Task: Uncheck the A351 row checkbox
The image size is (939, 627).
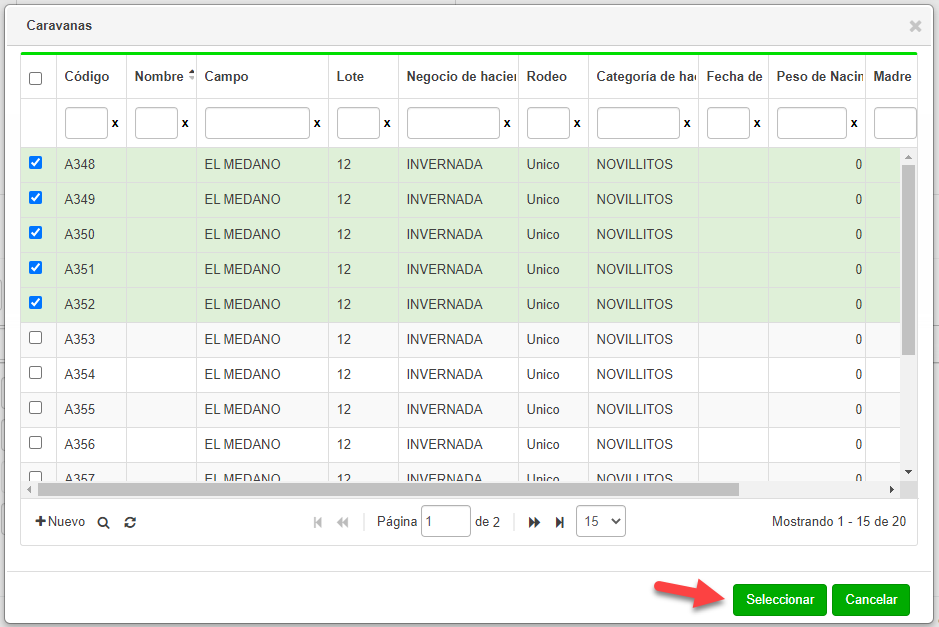Action: (35, 268)
